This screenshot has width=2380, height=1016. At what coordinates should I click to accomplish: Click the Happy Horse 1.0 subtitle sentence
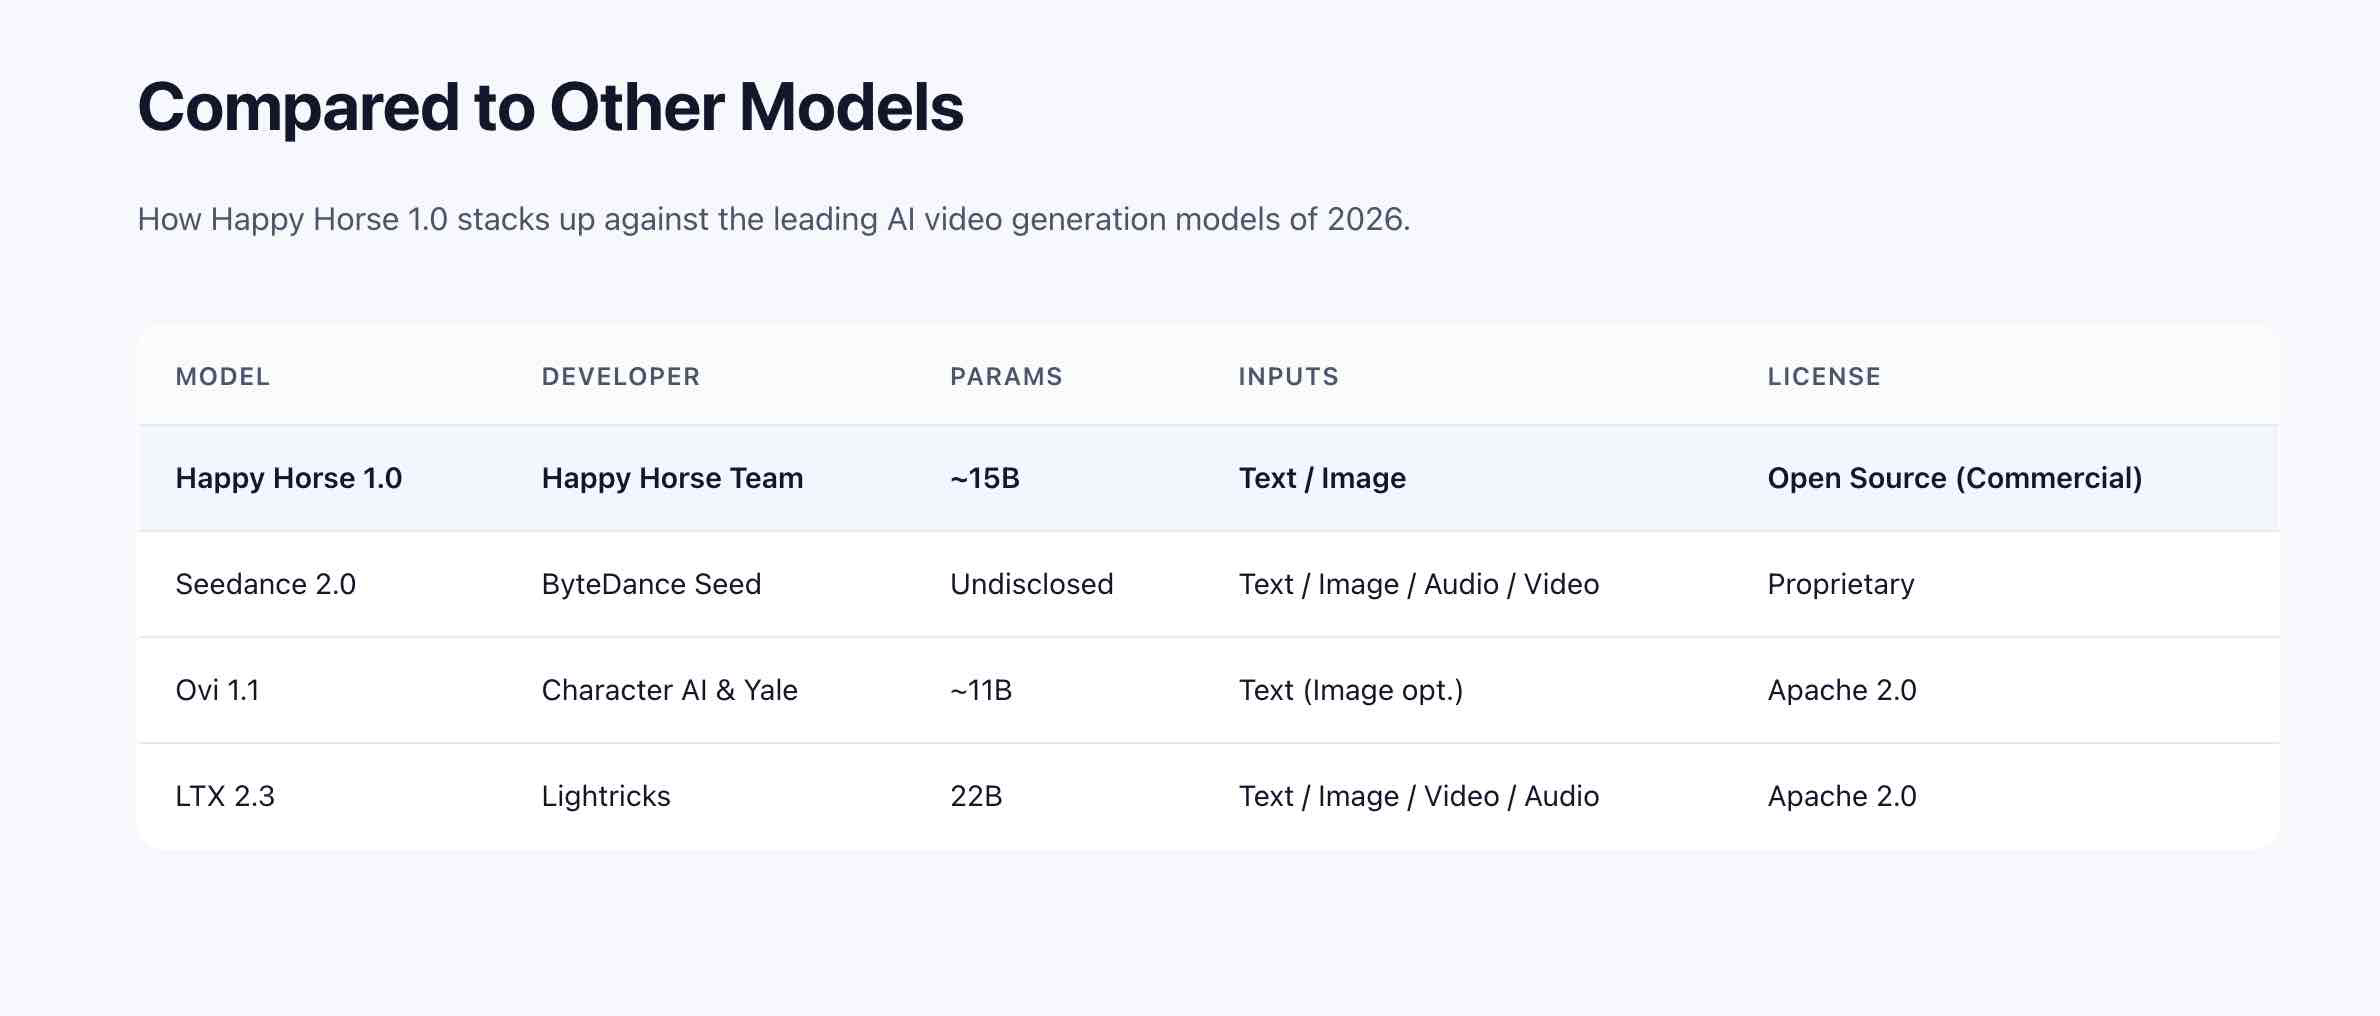(x=773, y=219)
